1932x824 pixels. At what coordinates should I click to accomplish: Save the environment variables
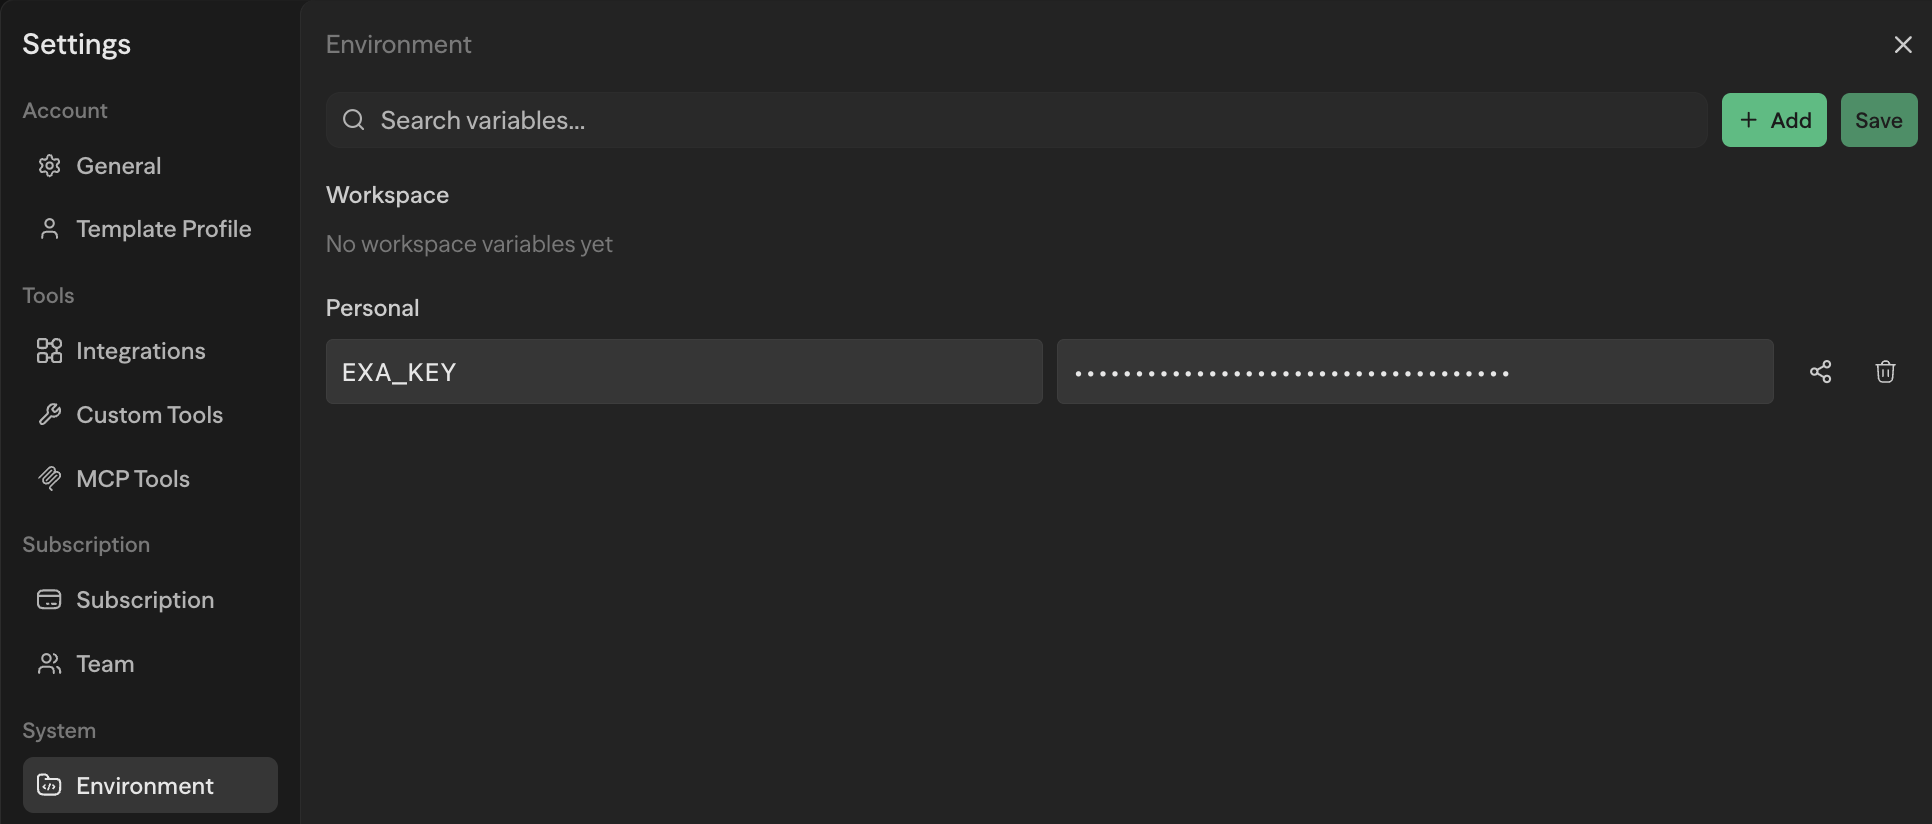(1878, 120)
